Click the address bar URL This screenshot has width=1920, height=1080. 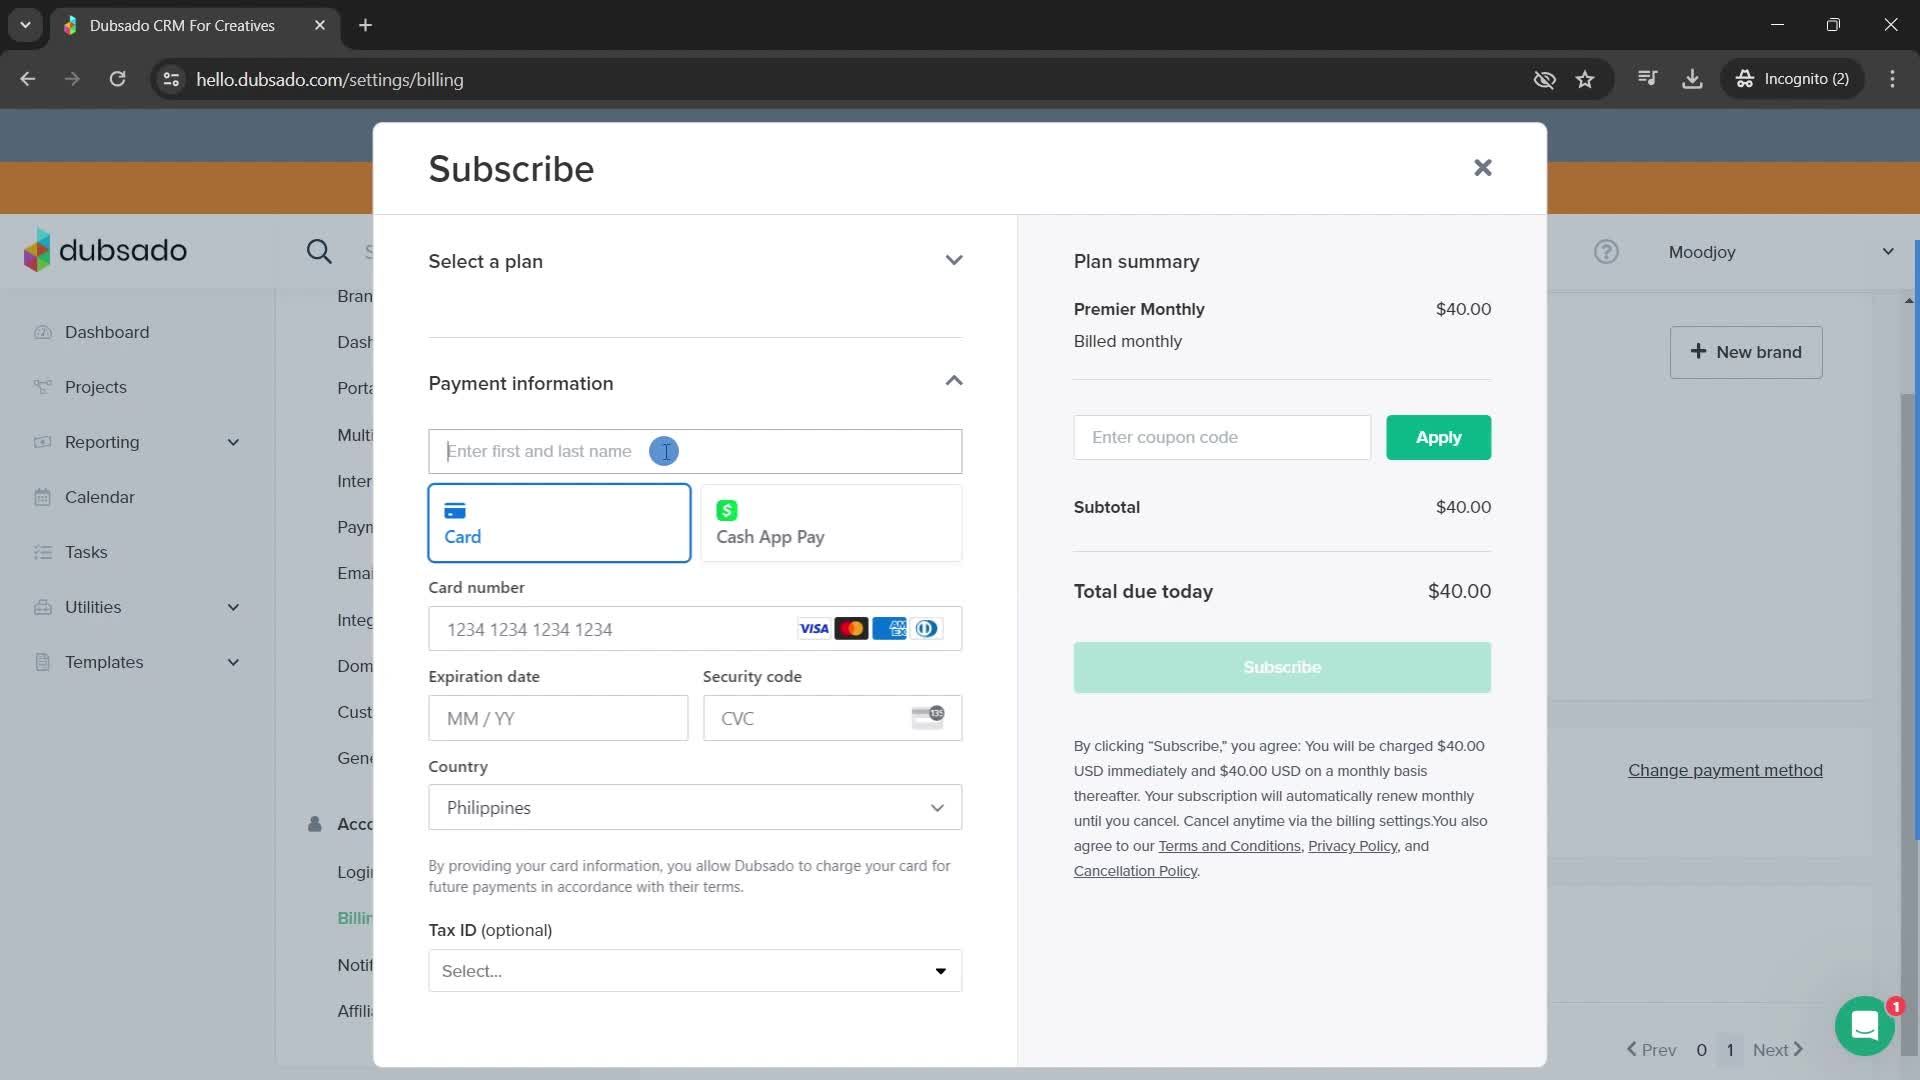tap(330, 79)
